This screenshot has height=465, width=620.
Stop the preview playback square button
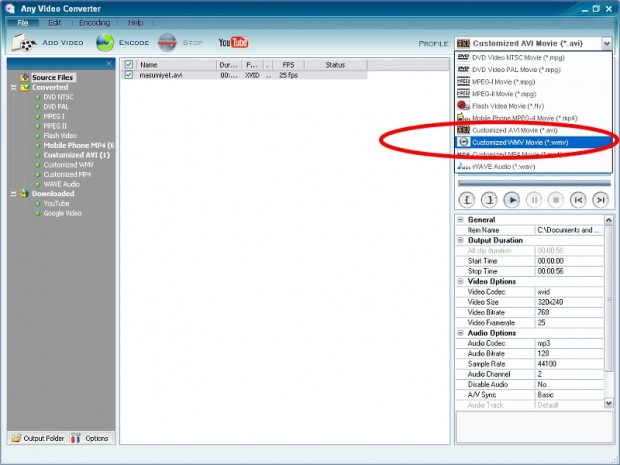[x=556, y=200]
